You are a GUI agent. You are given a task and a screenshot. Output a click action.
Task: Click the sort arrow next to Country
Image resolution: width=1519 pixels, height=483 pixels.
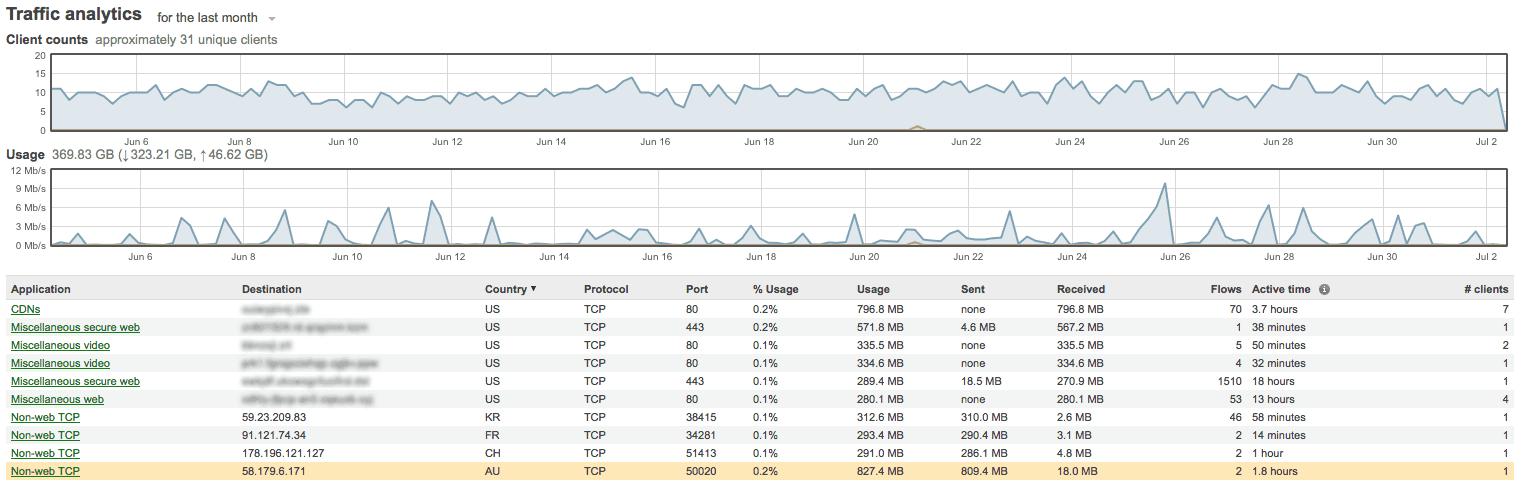click(533, 289)
